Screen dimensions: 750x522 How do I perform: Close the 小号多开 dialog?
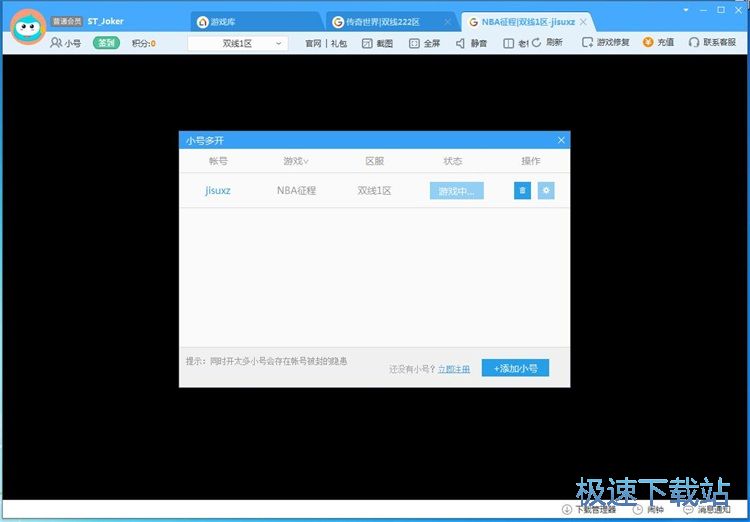point(561,140)
